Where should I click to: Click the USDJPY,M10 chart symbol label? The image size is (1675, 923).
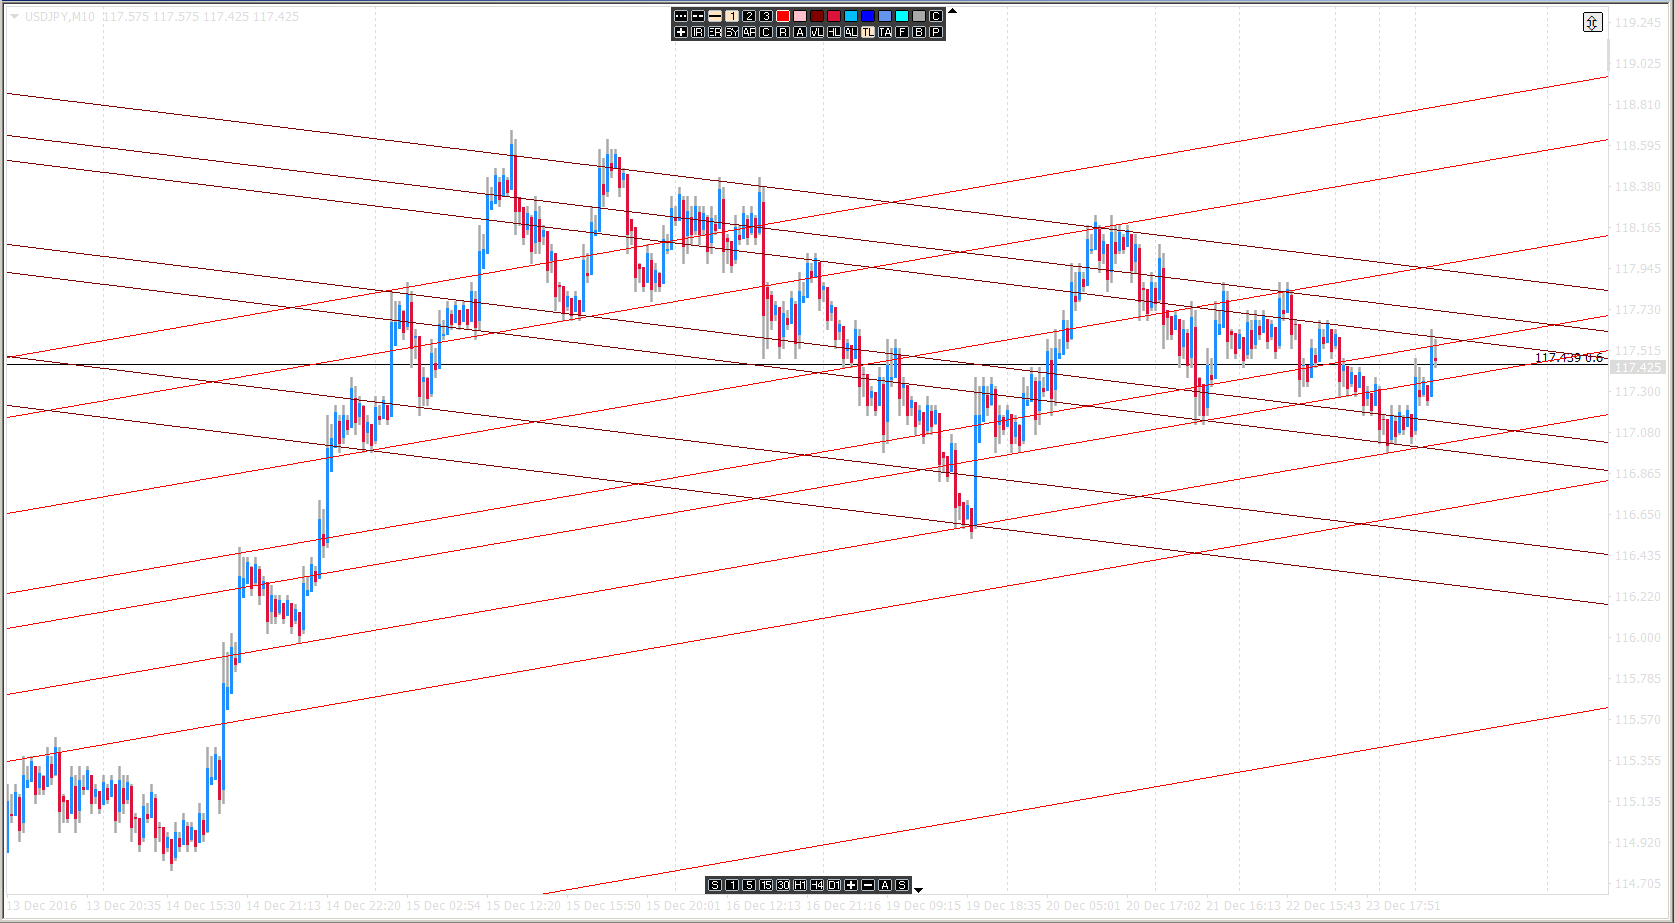[60, 17]
